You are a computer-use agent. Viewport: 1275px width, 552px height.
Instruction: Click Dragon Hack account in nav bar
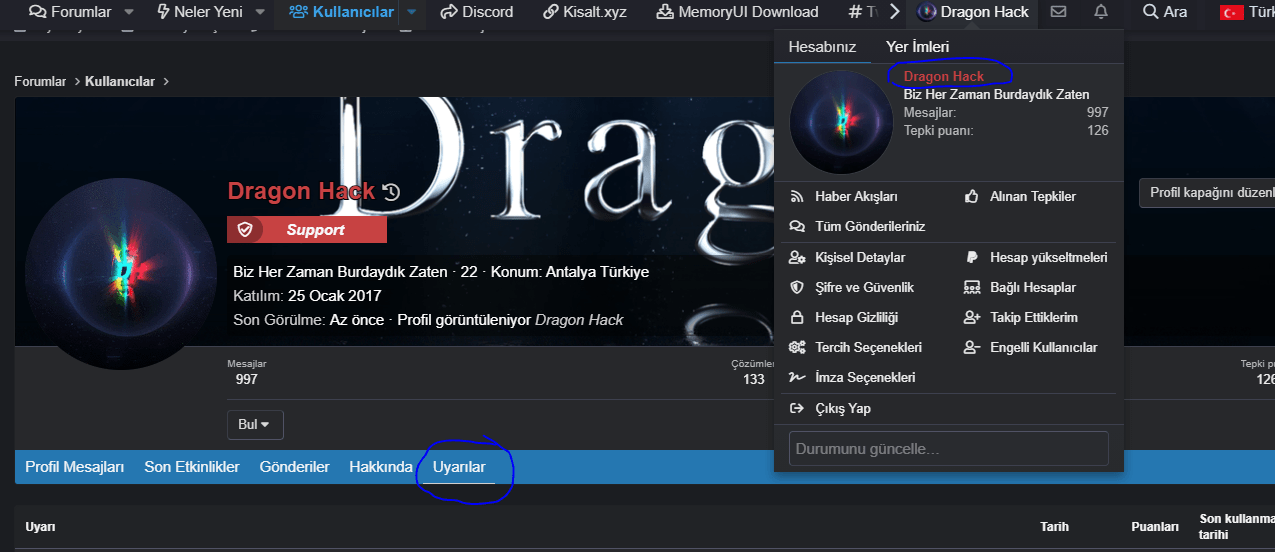973,13
